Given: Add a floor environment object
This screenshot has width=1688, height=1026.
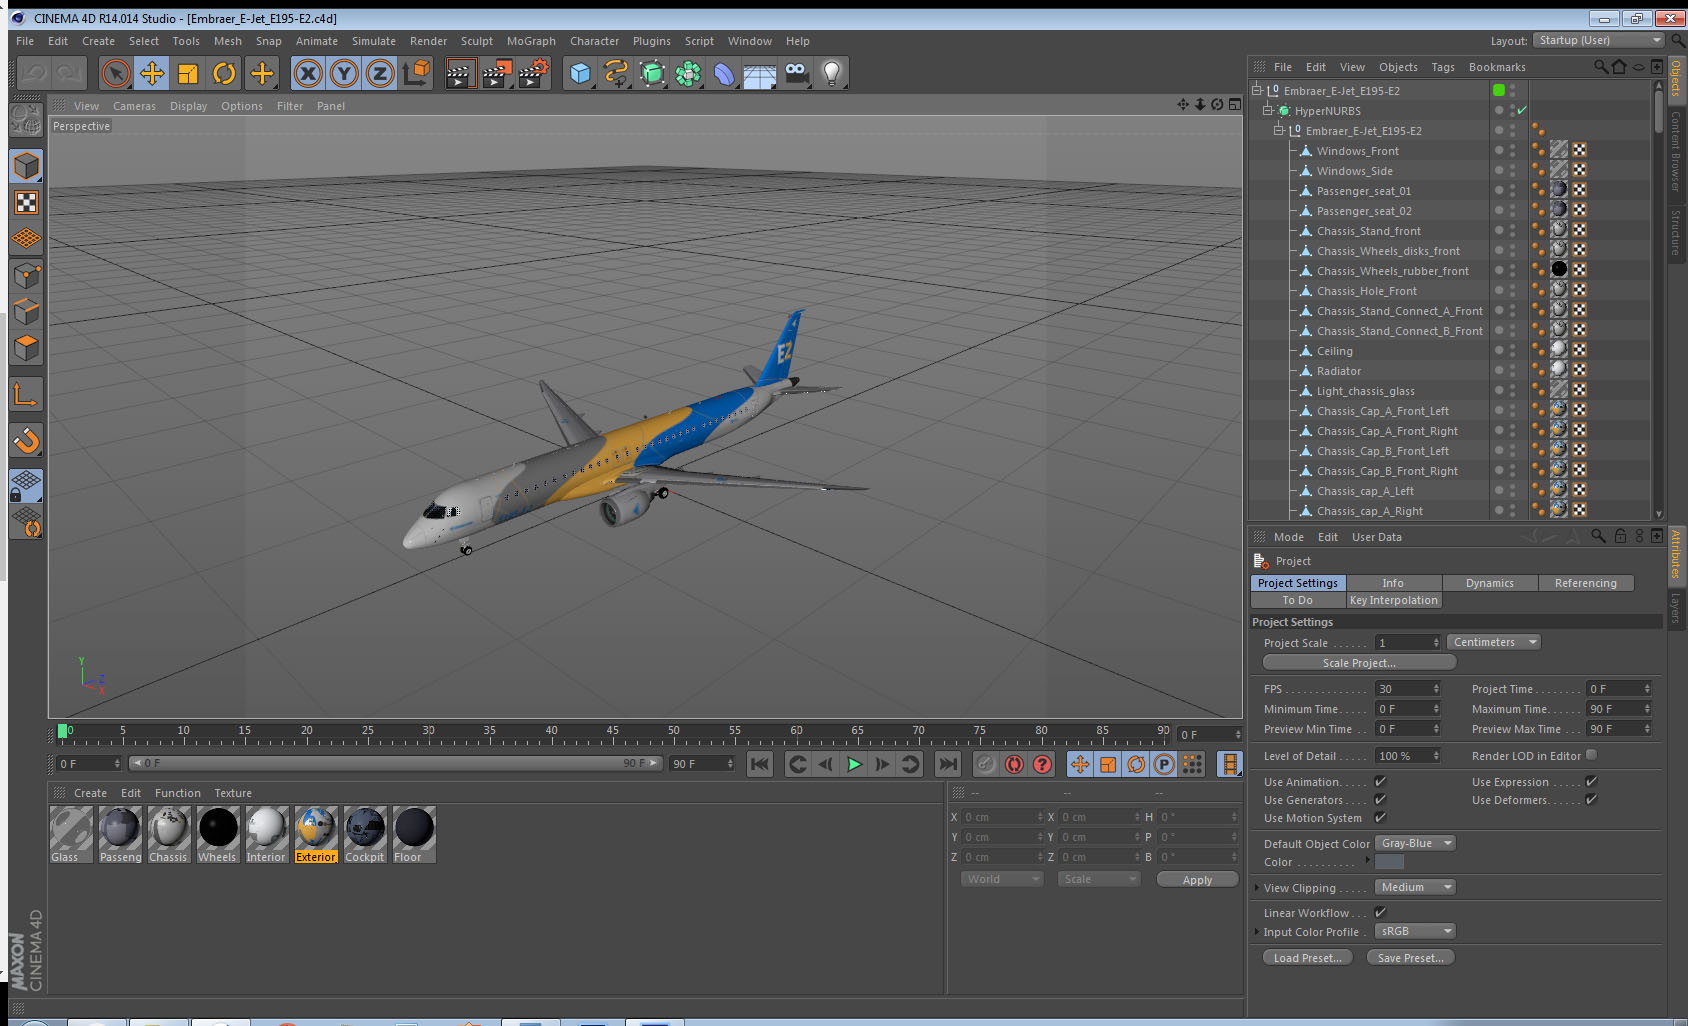Looking at the screenshot, I should pos(760,73).
